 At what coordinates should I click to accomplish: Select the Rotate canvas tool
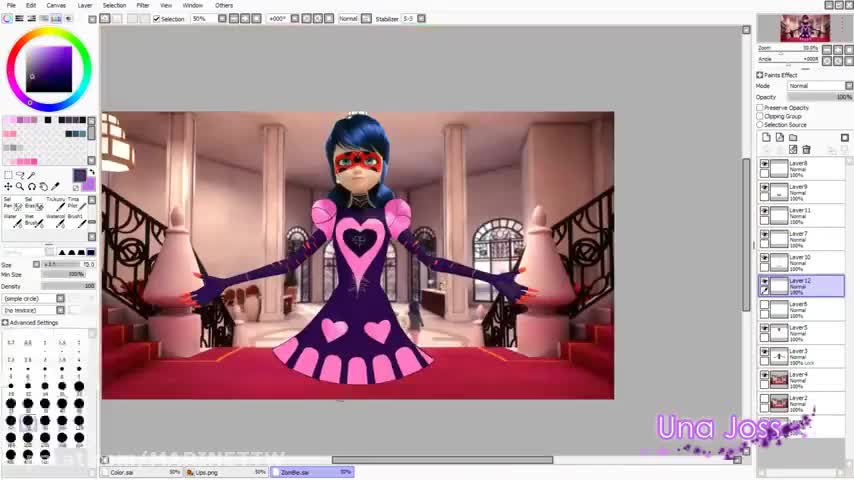[32, 187]
